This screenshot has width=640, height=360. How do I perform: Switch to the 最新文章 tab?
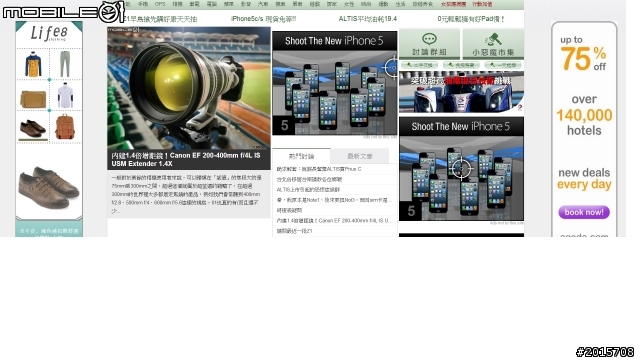(360, 156)
